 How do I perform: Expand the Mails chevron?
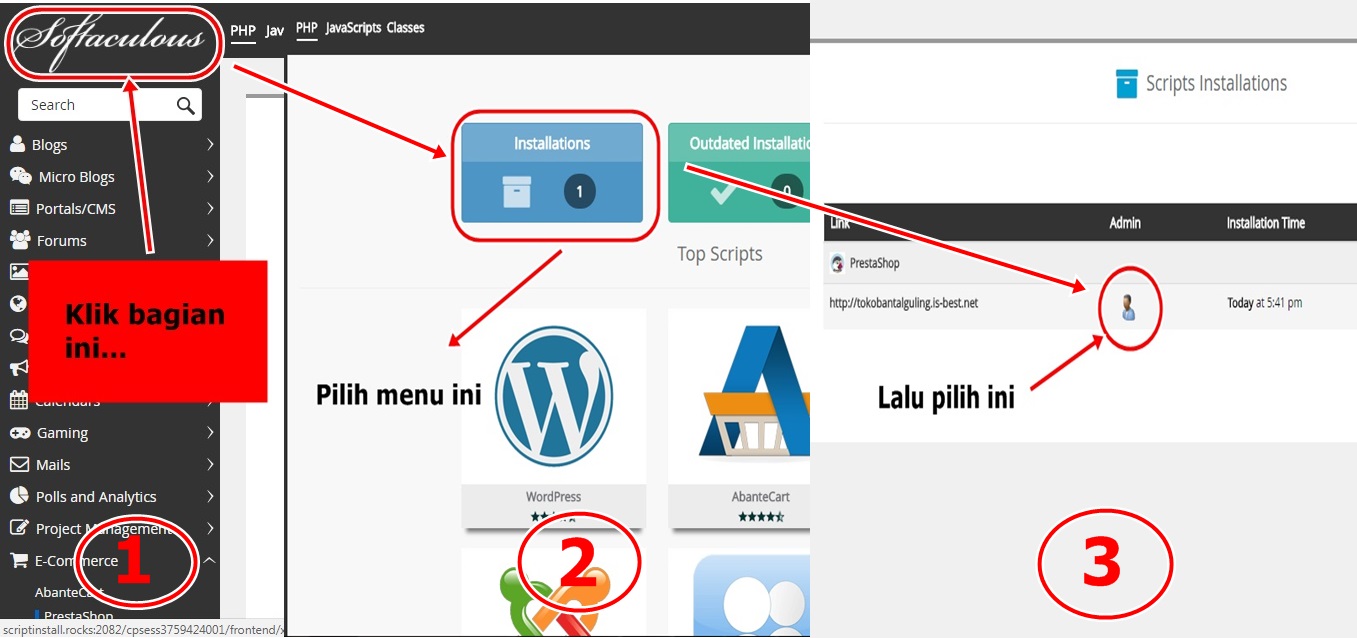210,465
